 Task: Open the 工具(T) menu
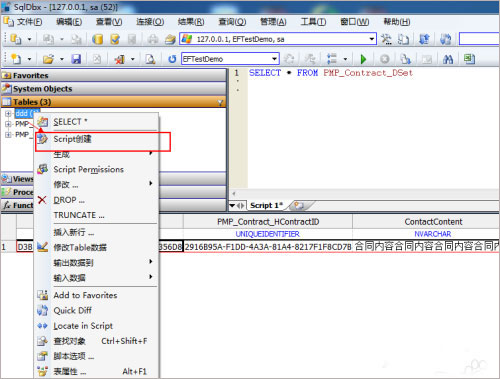(313, 22)
